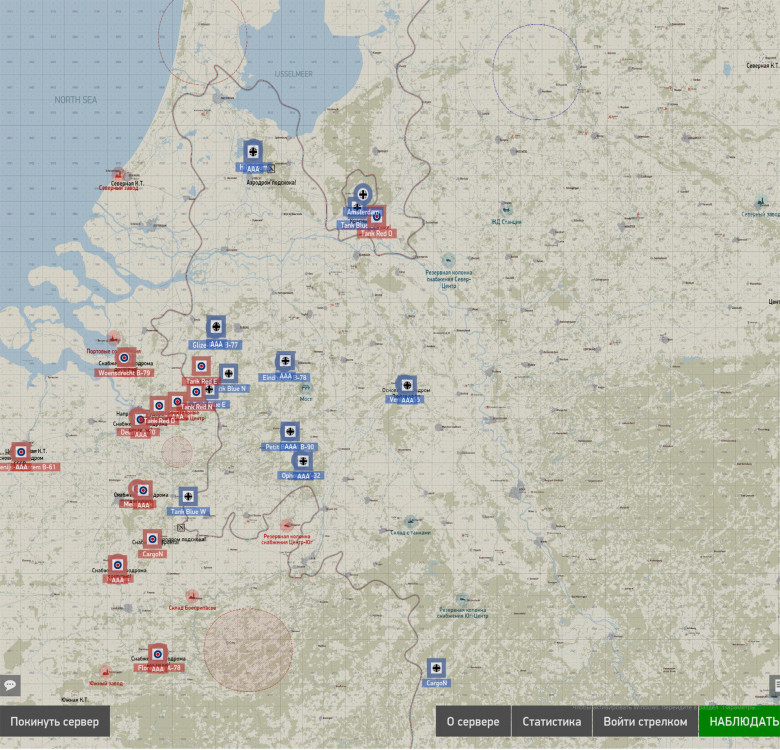Click teal convoy icon at Резервная колонна Север-Центр

coord(448,259)
